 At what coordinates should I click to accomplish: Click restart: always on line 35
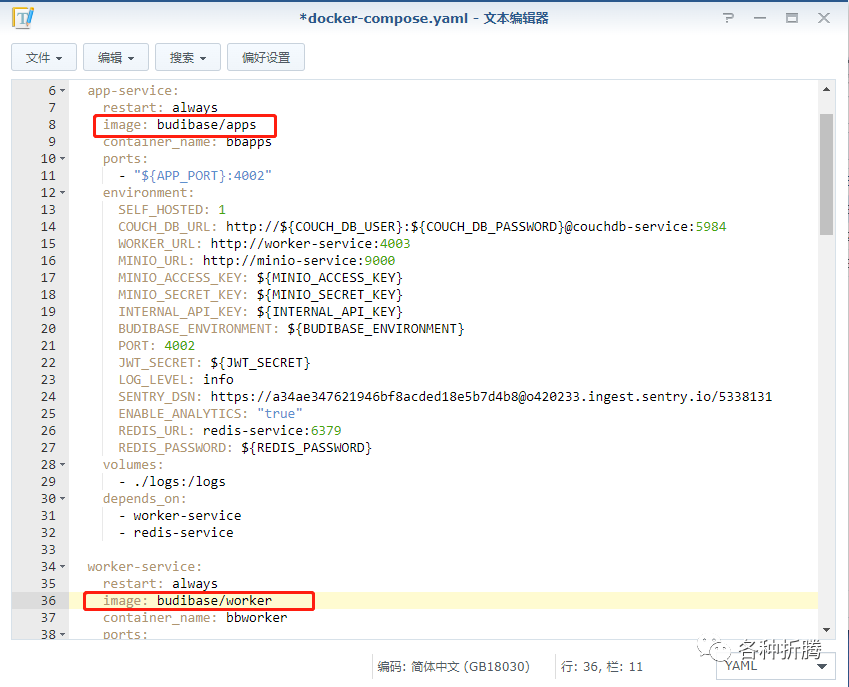(x=160, y=584)
